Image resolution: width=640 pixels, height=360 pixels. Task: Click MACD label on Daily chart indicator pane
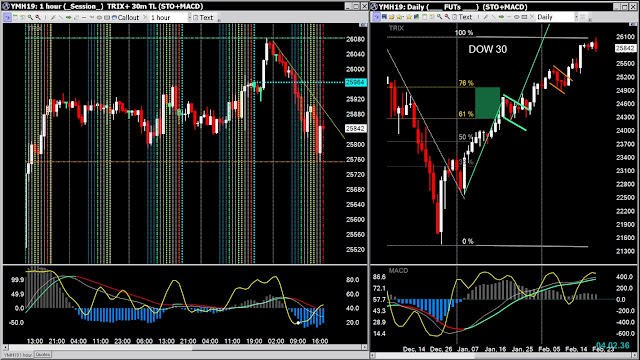click(x=398, y=271)
